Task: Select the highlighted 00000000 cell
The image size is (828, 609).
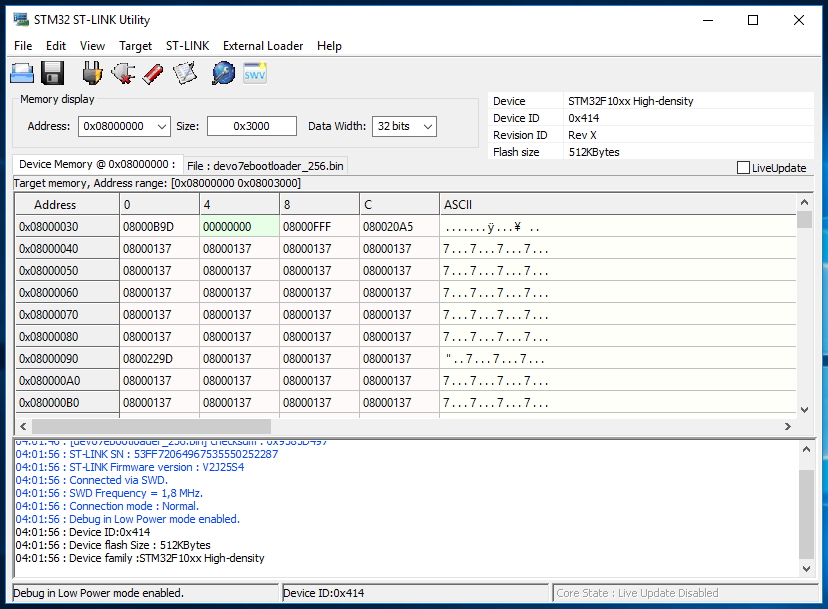Action: (240, 227)
